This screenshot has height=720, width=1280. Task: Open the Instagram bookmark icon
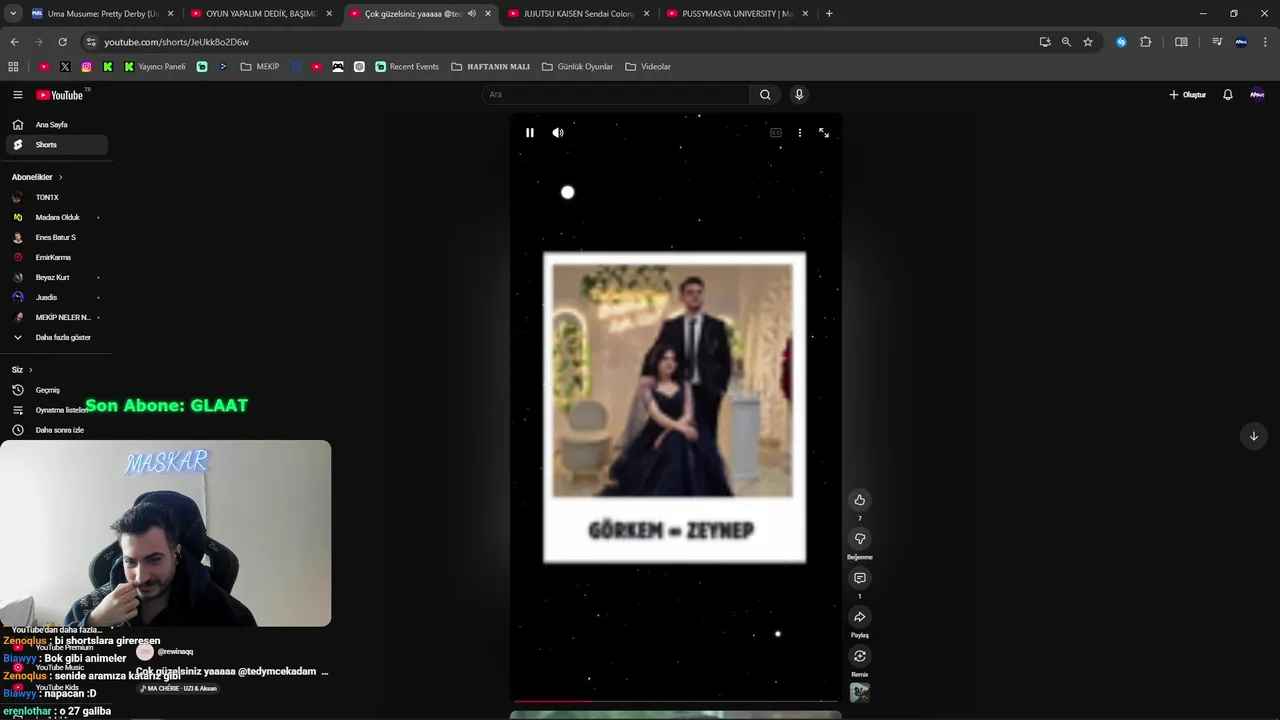tap(87, 67)
